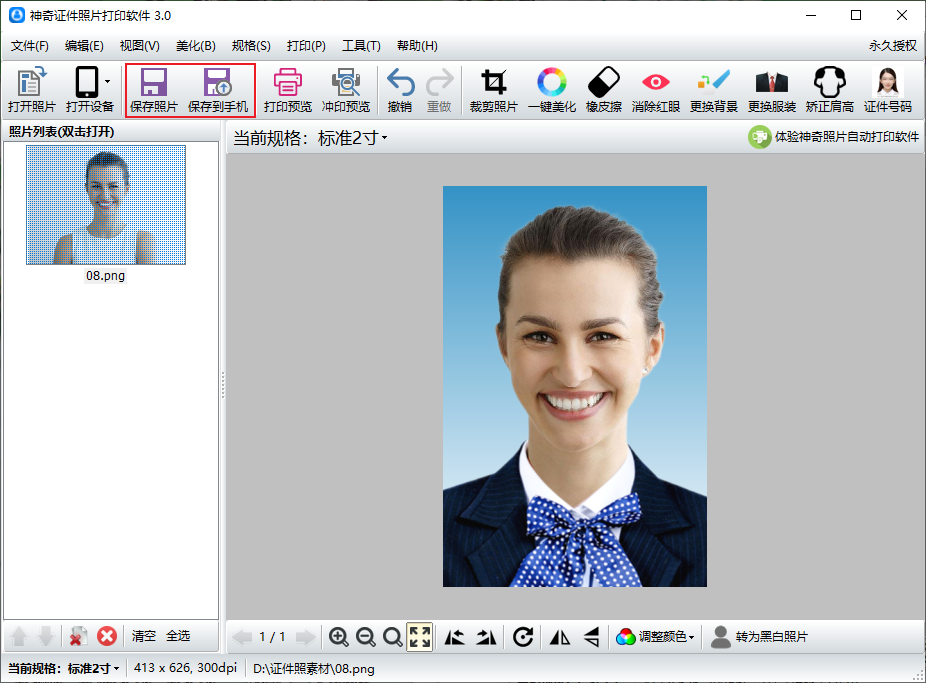Image resolution: width=926 pixels, height=683 pixels.
Task: Move photo up with up arrow
Action: [x=19, y=636]
